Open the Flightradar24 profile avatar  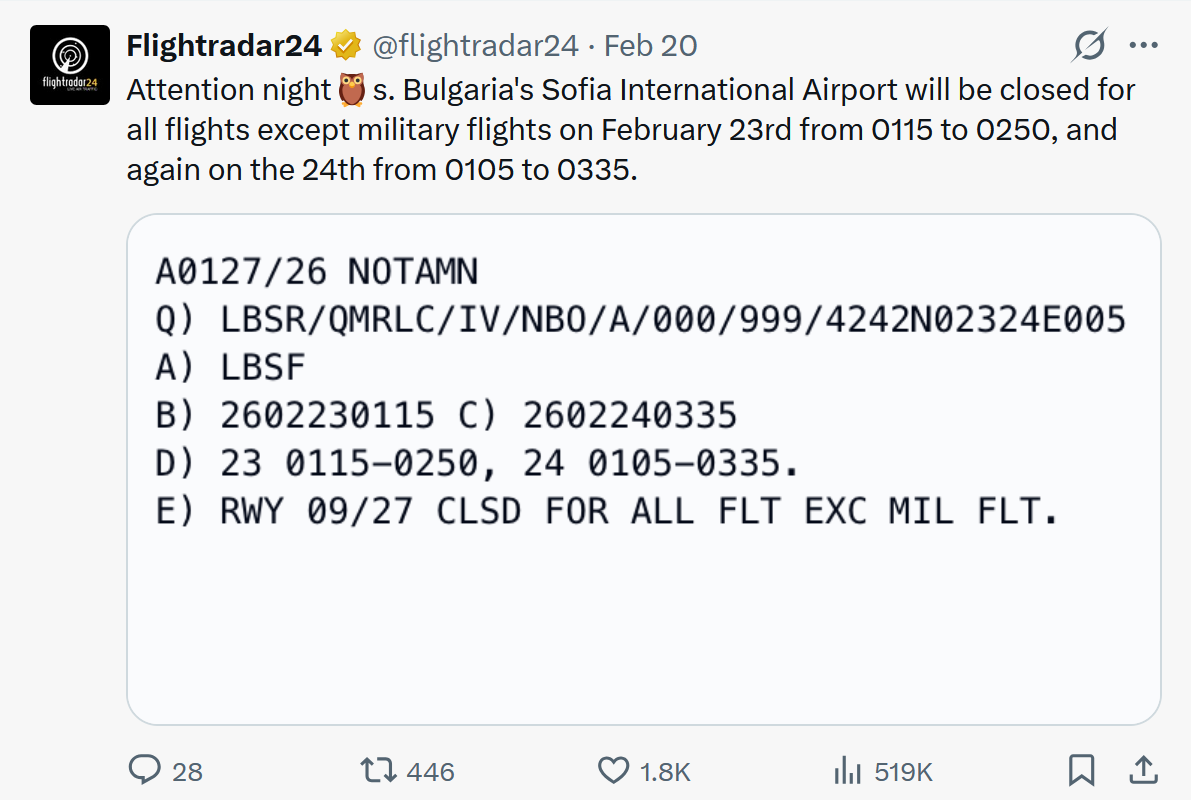pyautogui.click(x=70, y=65)
